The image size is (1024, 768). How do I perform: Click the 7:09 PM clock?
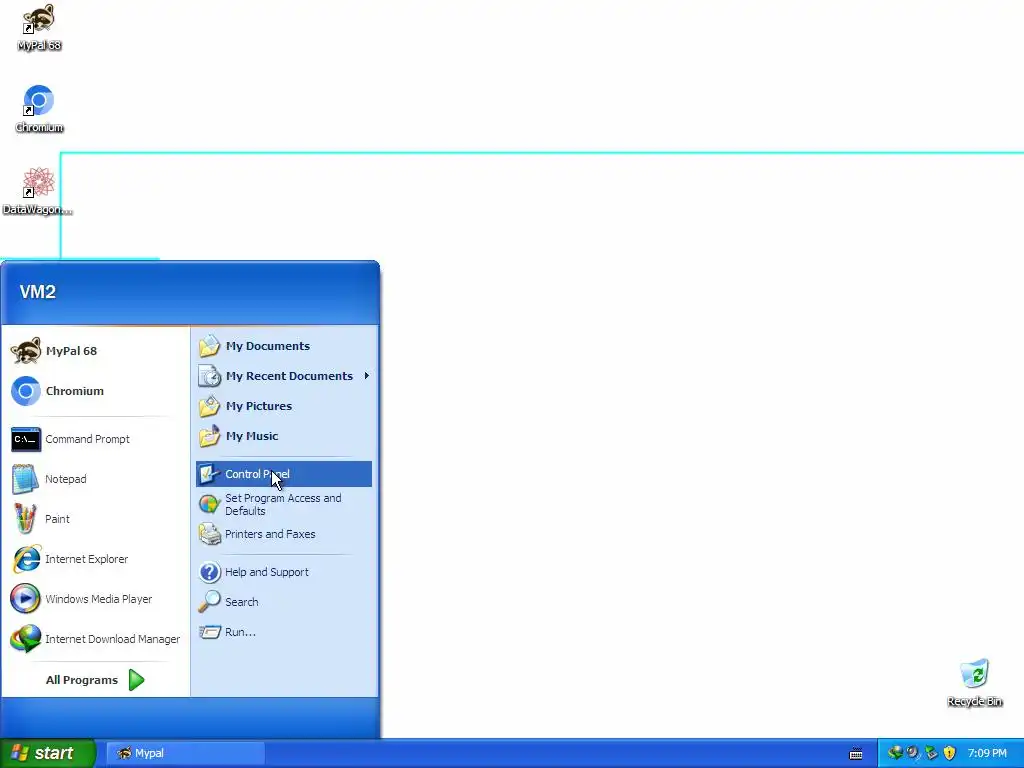pos(987,753)
